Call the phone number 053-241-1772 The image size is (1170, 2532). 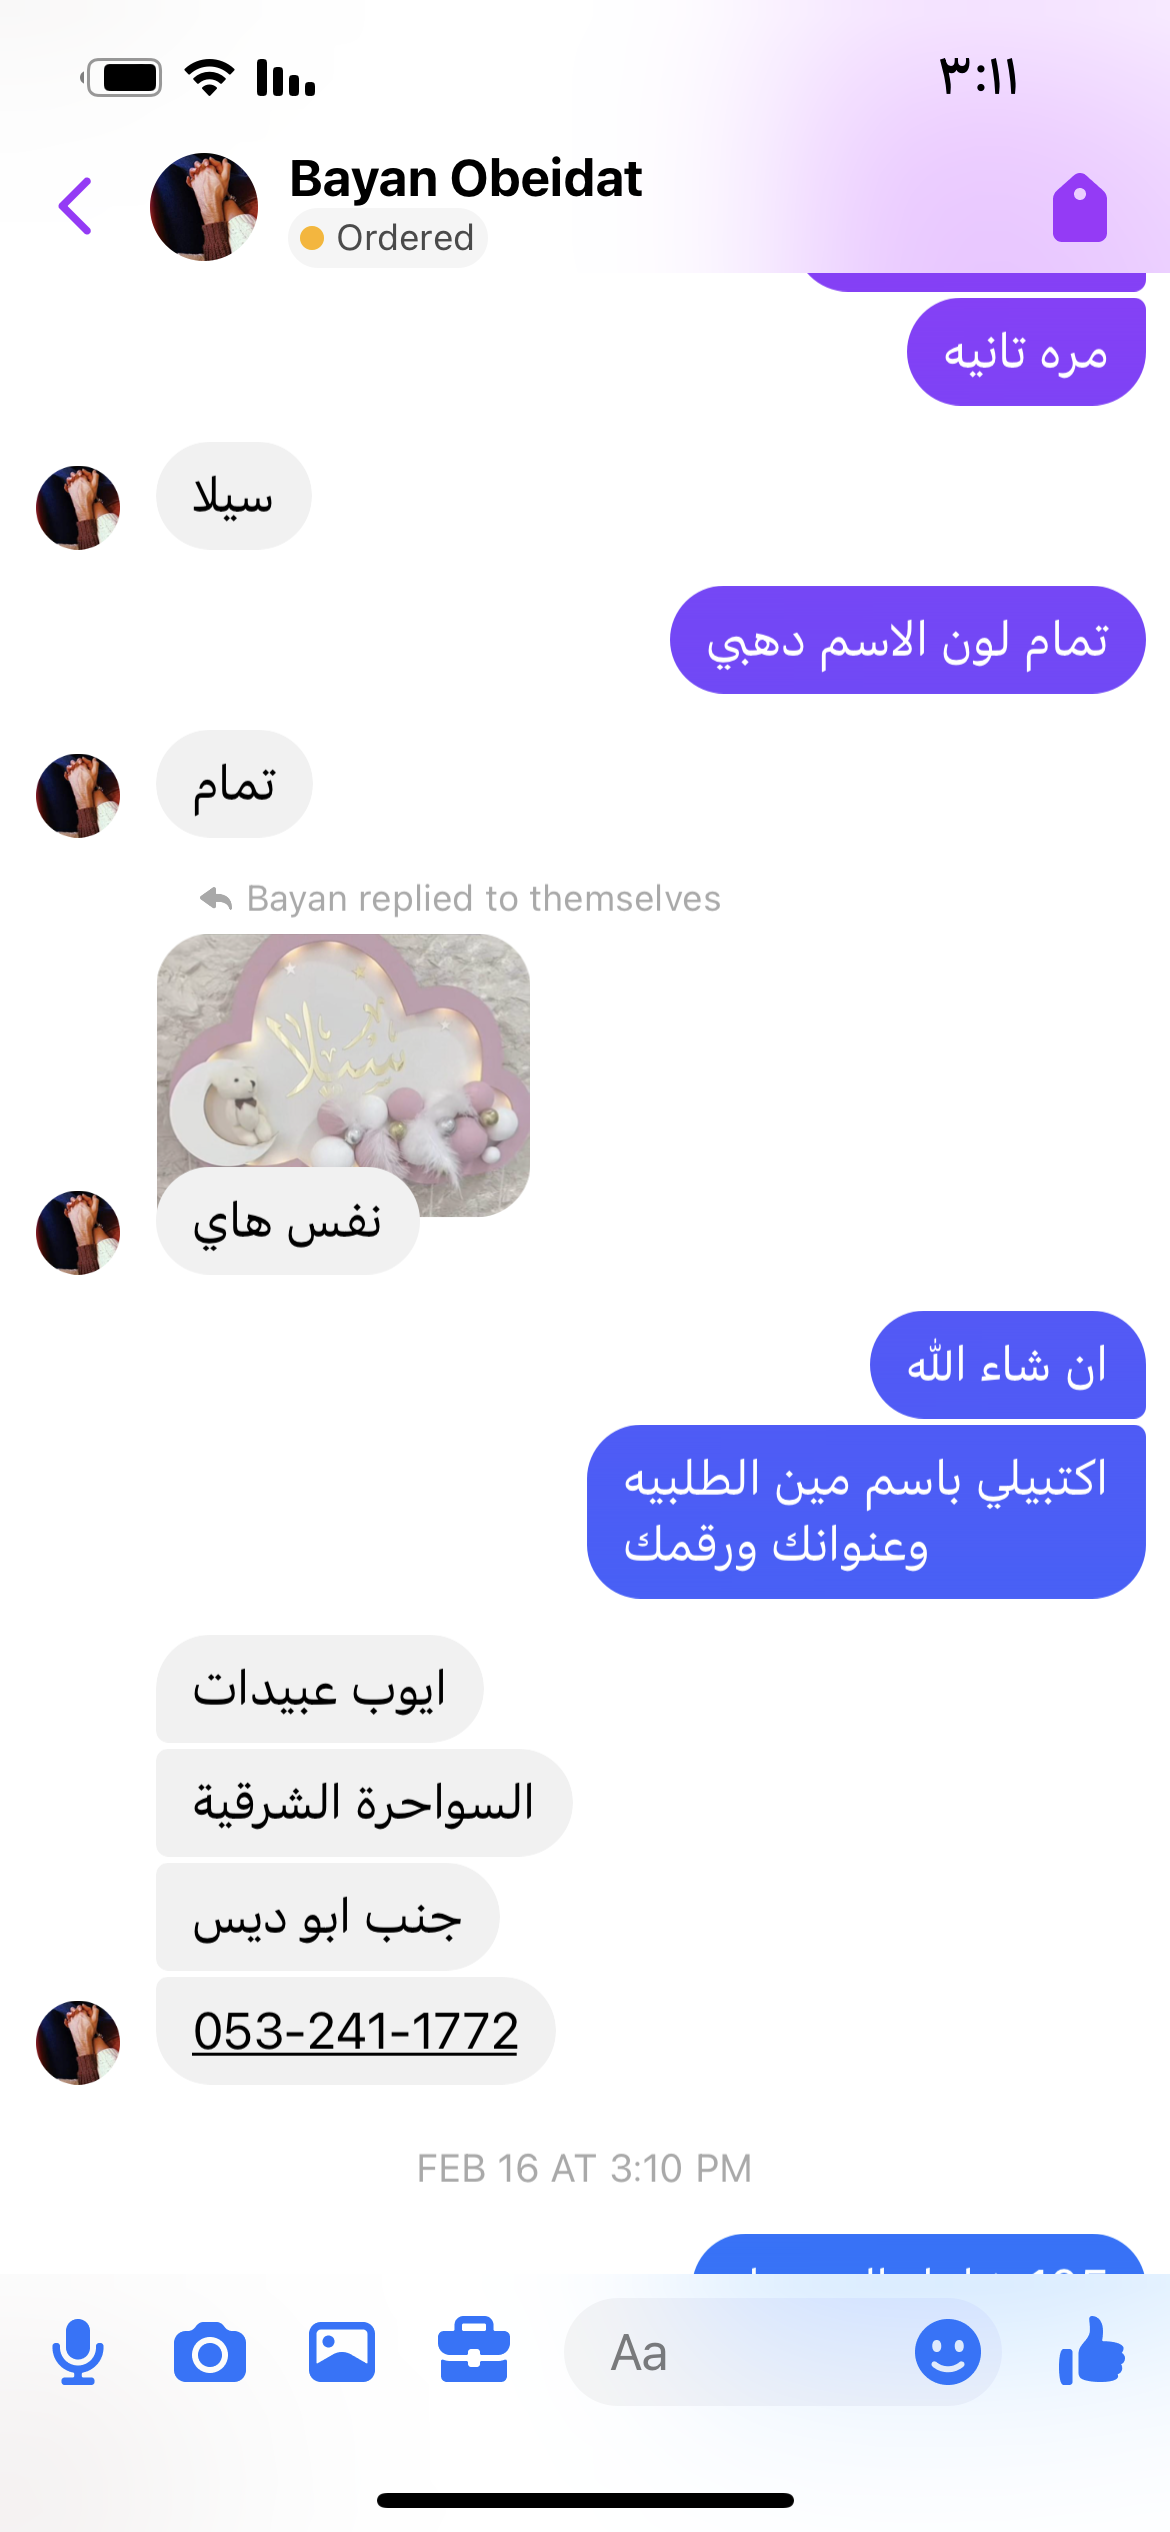[x=356, y=2031]
